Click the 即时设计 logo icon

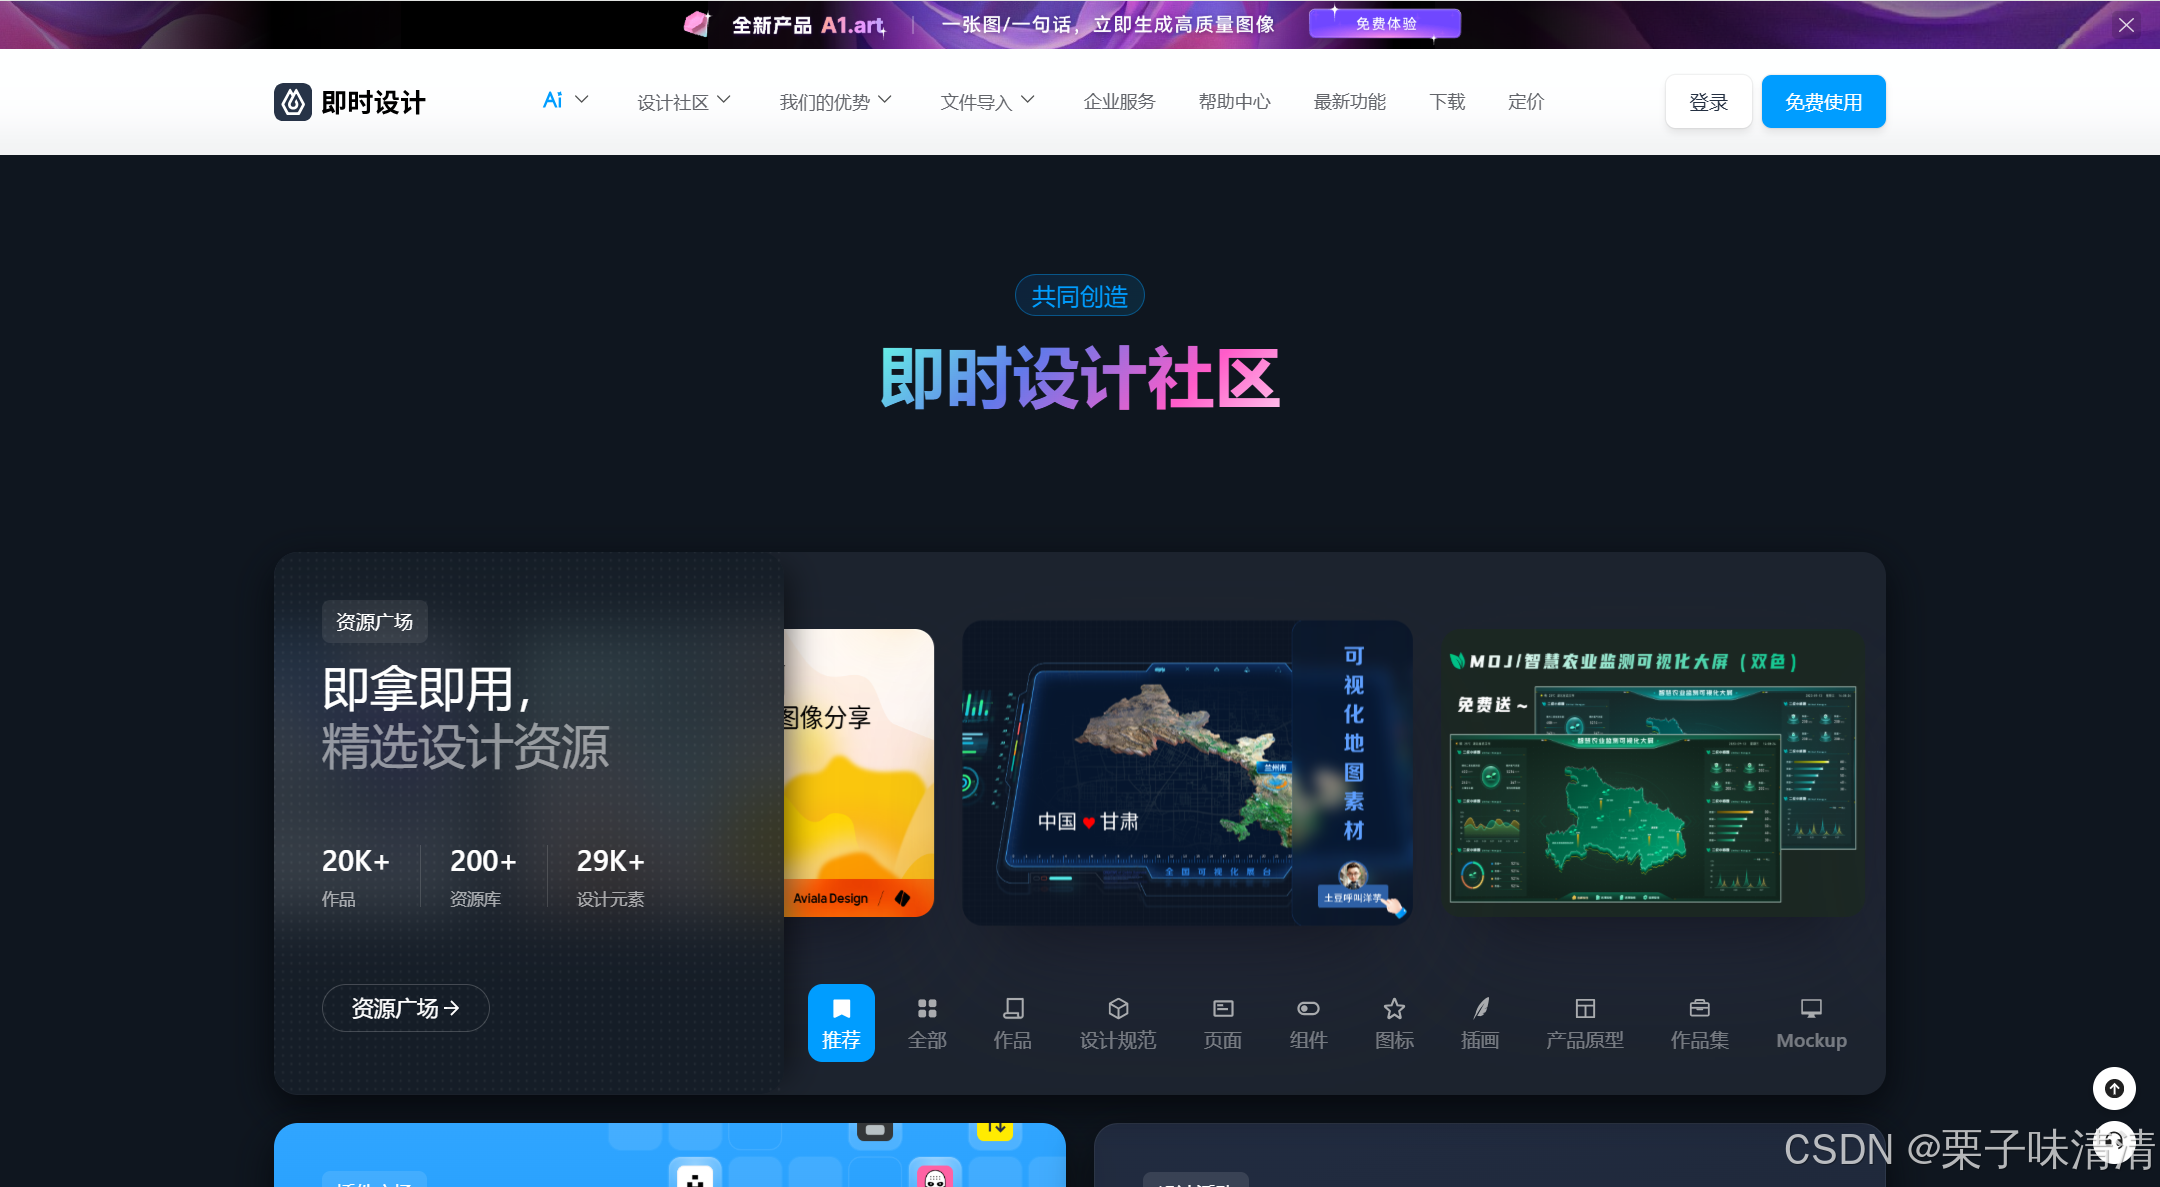293,102
